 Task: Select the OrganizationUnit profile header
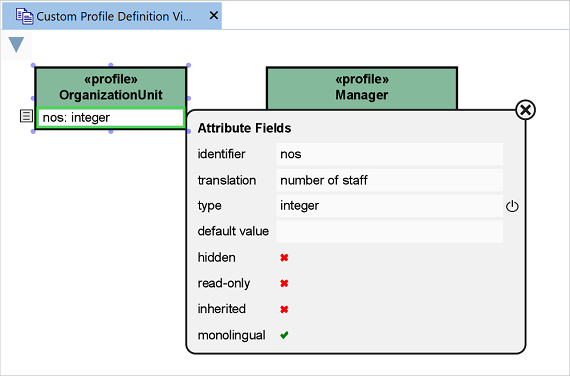click(111, 87)
